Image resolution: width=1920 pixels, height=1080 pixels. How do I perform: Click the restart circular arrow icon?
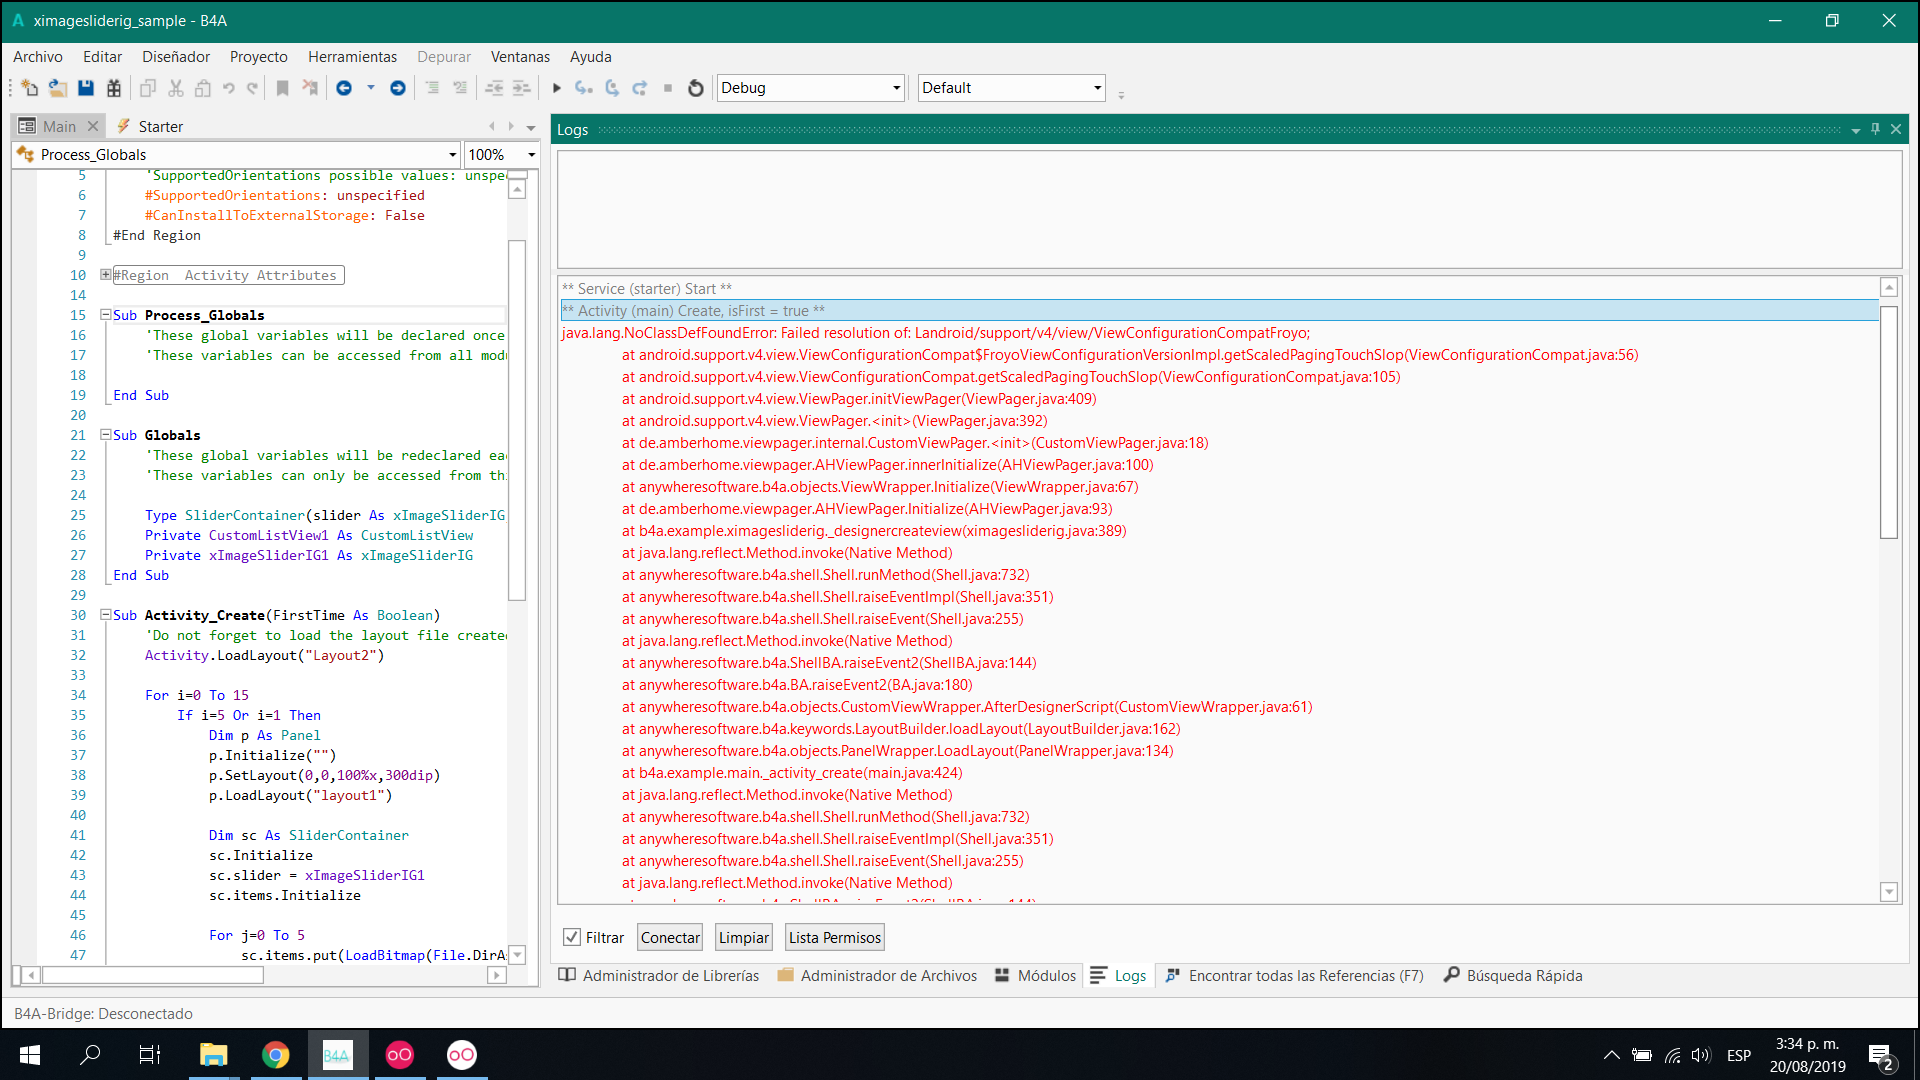(x=696, y=88)
